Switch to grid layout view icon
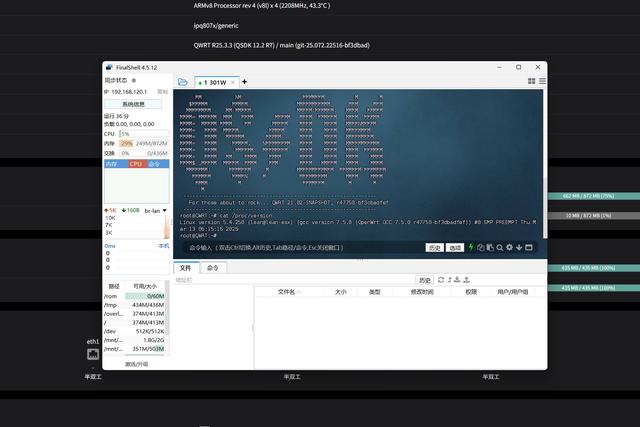Screen dimensions: 640x427 point(531,81)
